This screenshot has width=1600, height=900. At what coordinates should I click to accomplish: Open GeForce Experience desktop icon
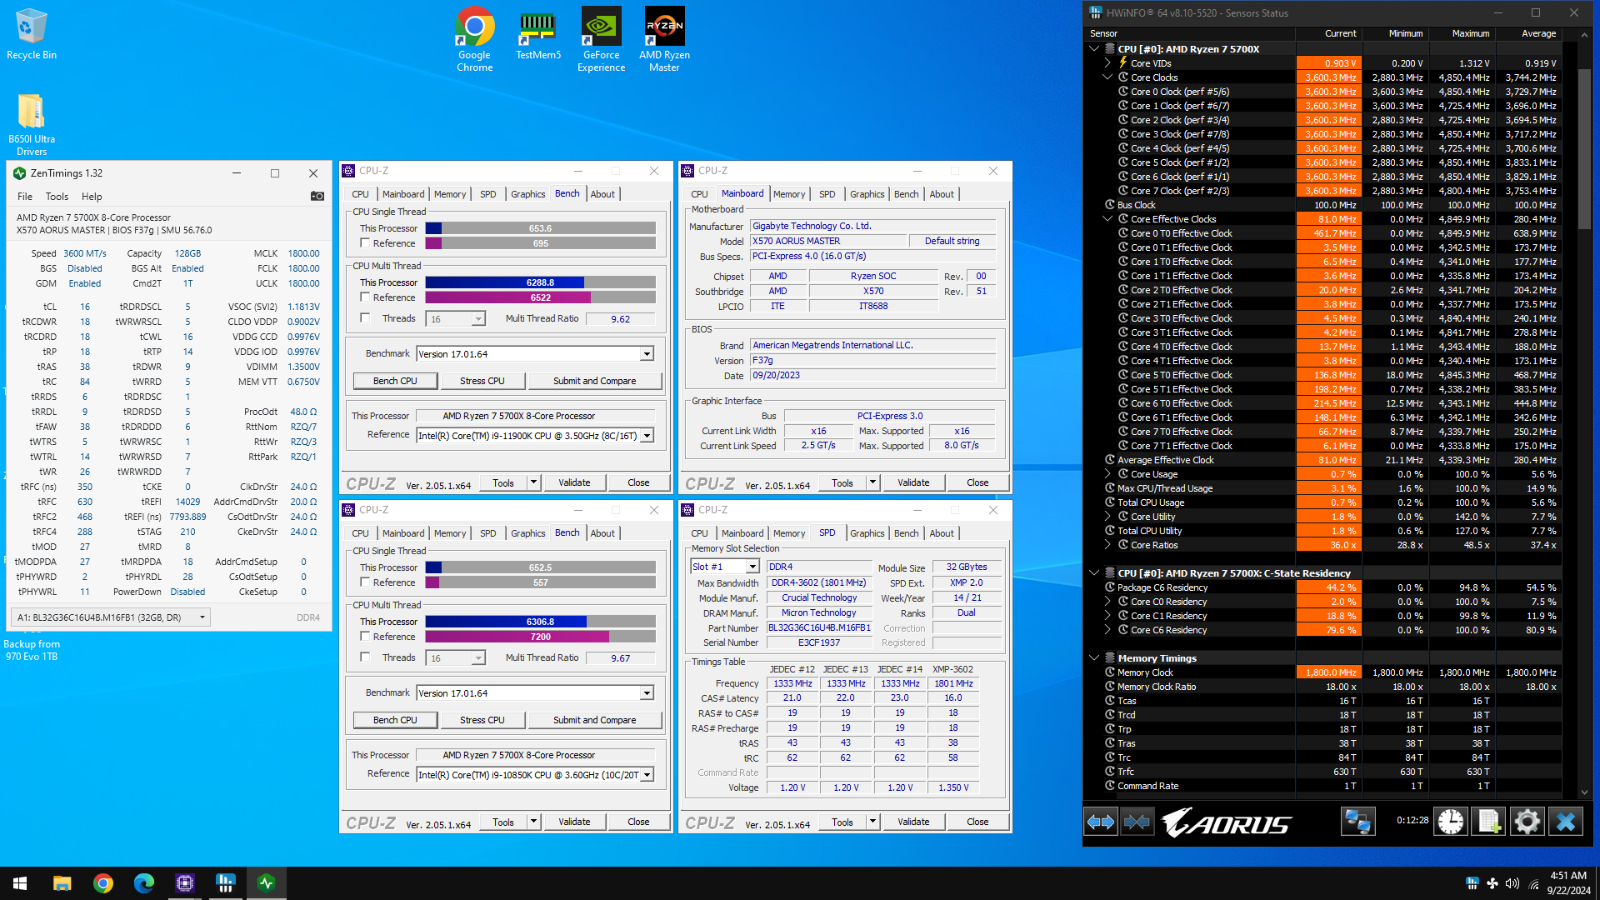[x=601, y=40]
